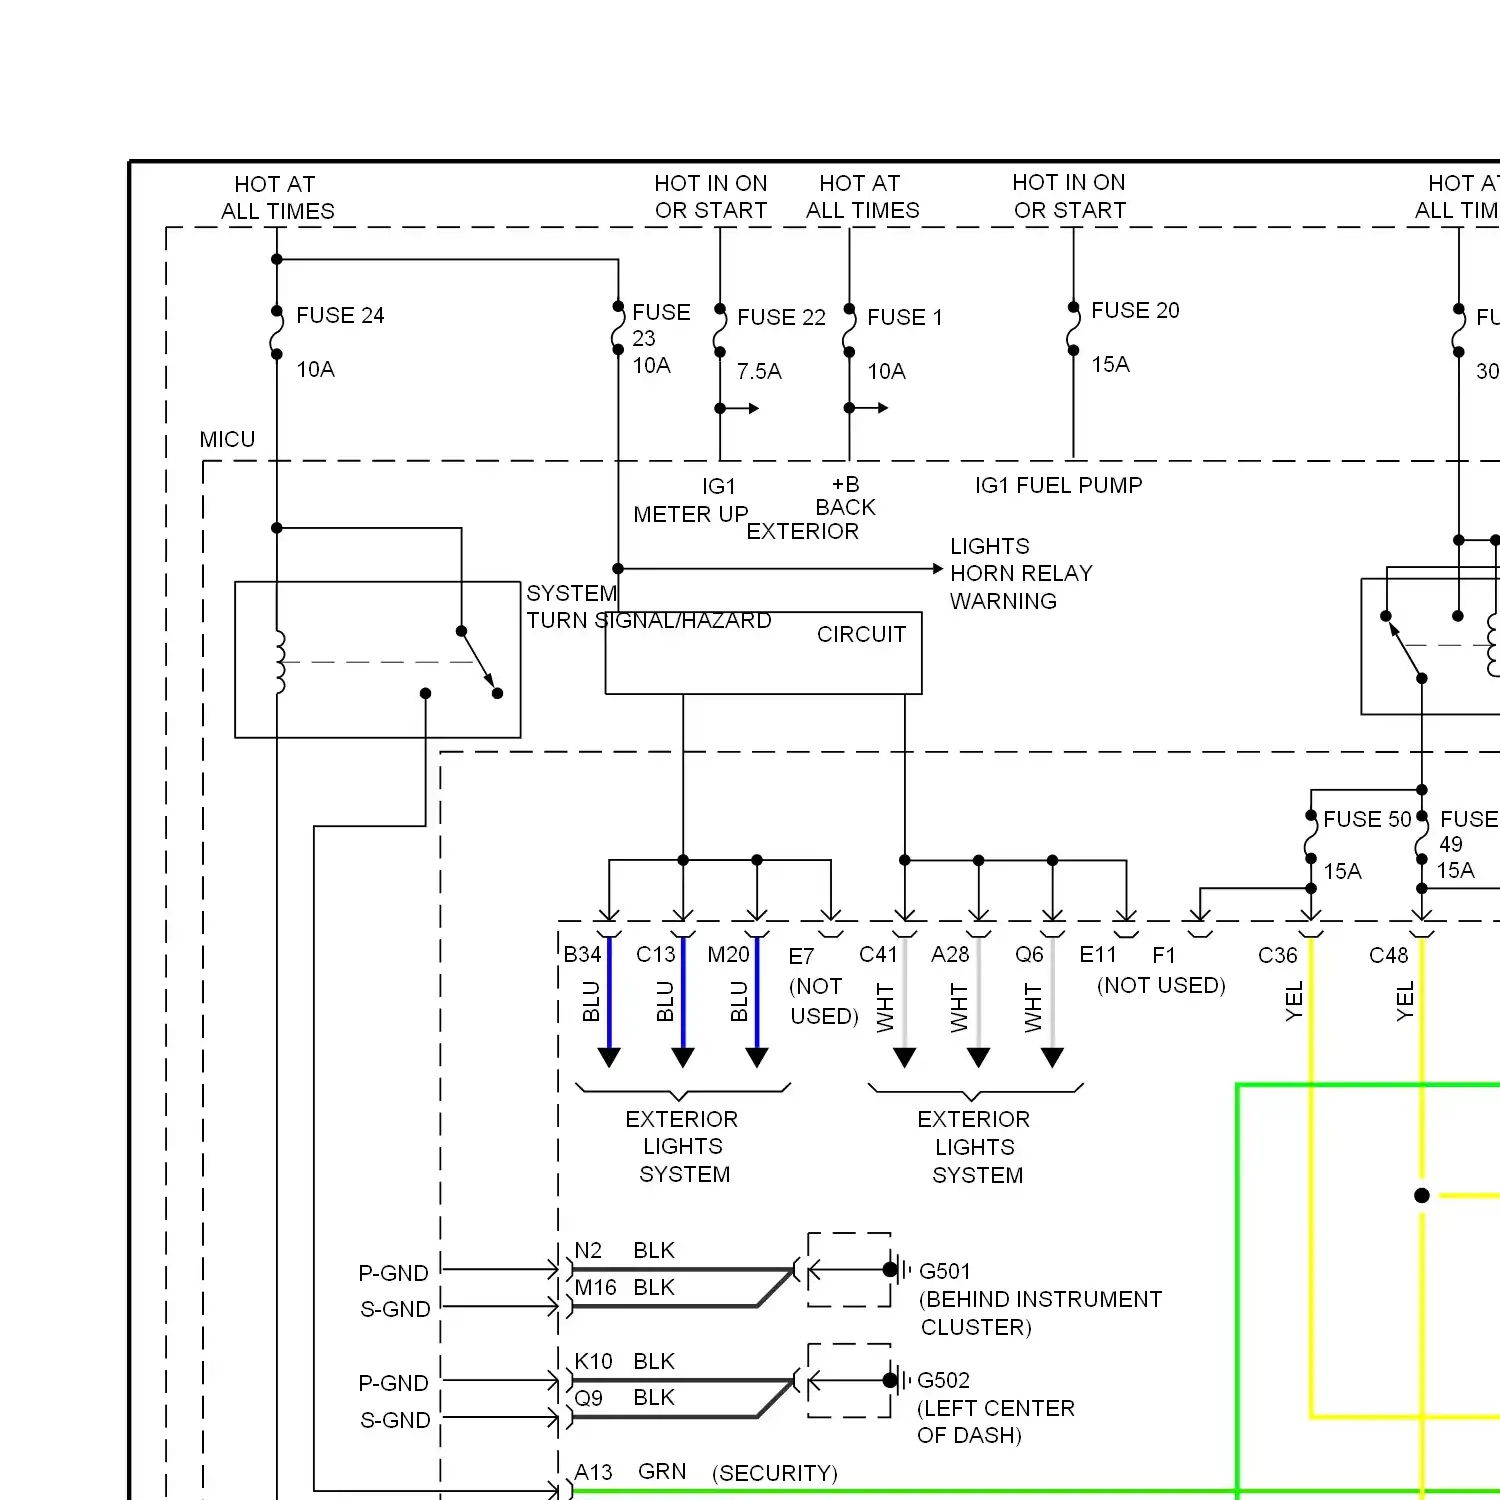Click the TURN SIGNAL/HAZARD text

(649, 620)
